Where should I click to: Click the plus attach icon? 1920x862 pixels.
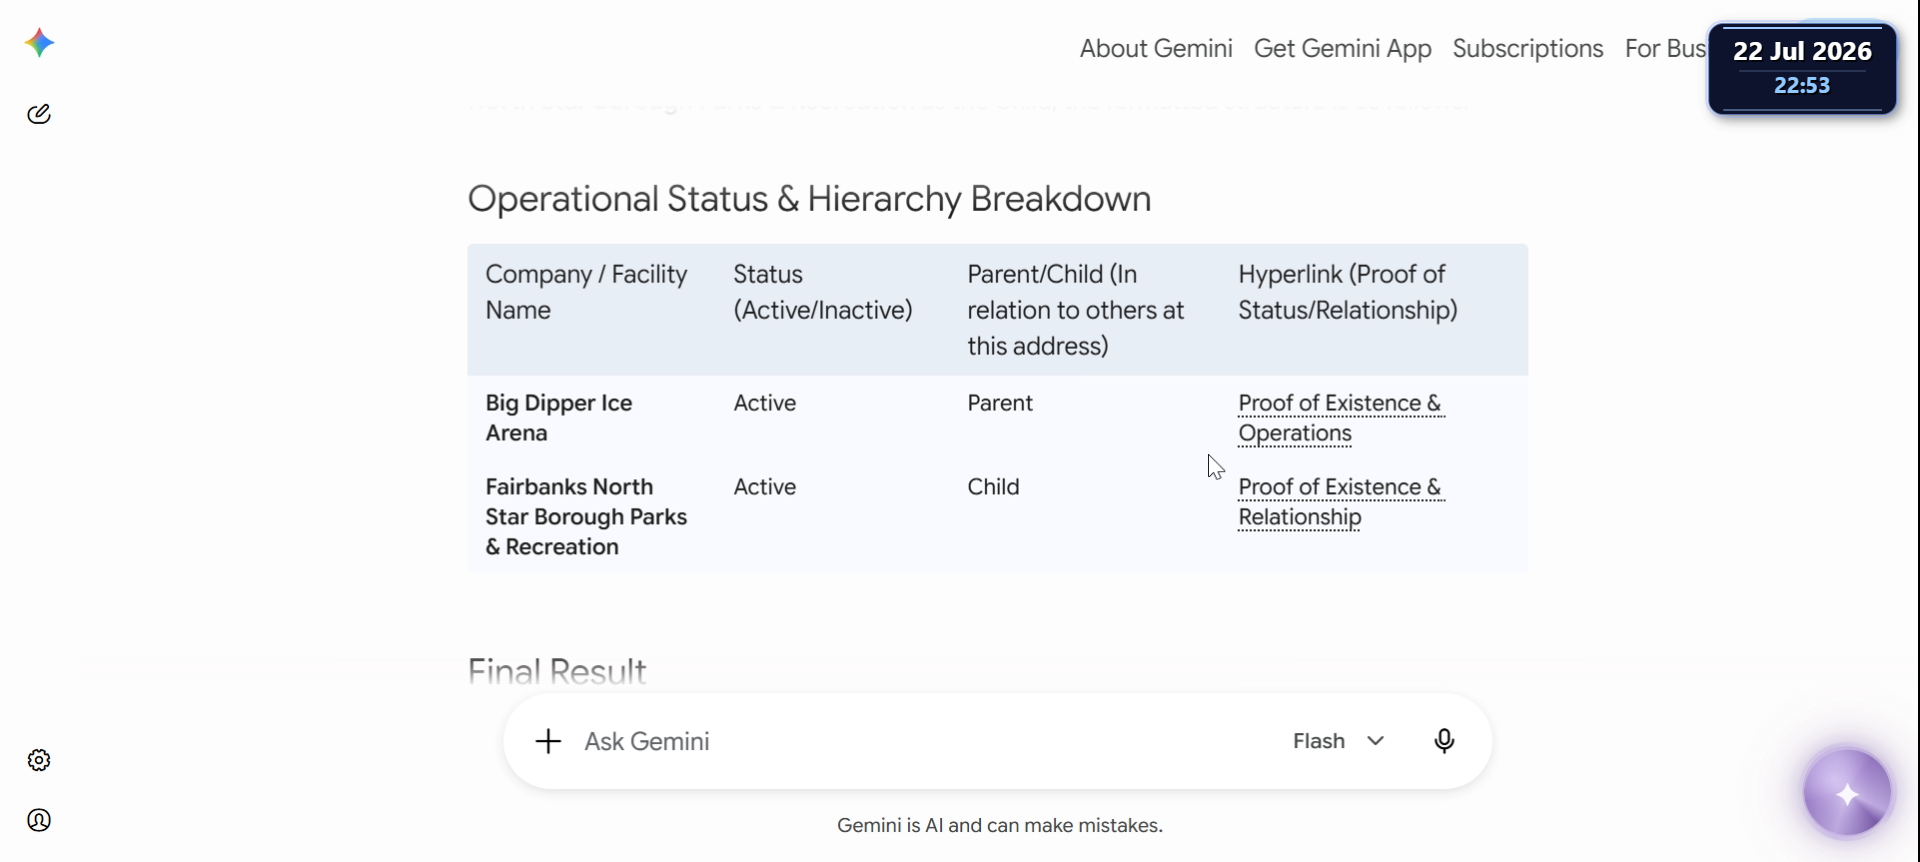[x=548, y=741]
